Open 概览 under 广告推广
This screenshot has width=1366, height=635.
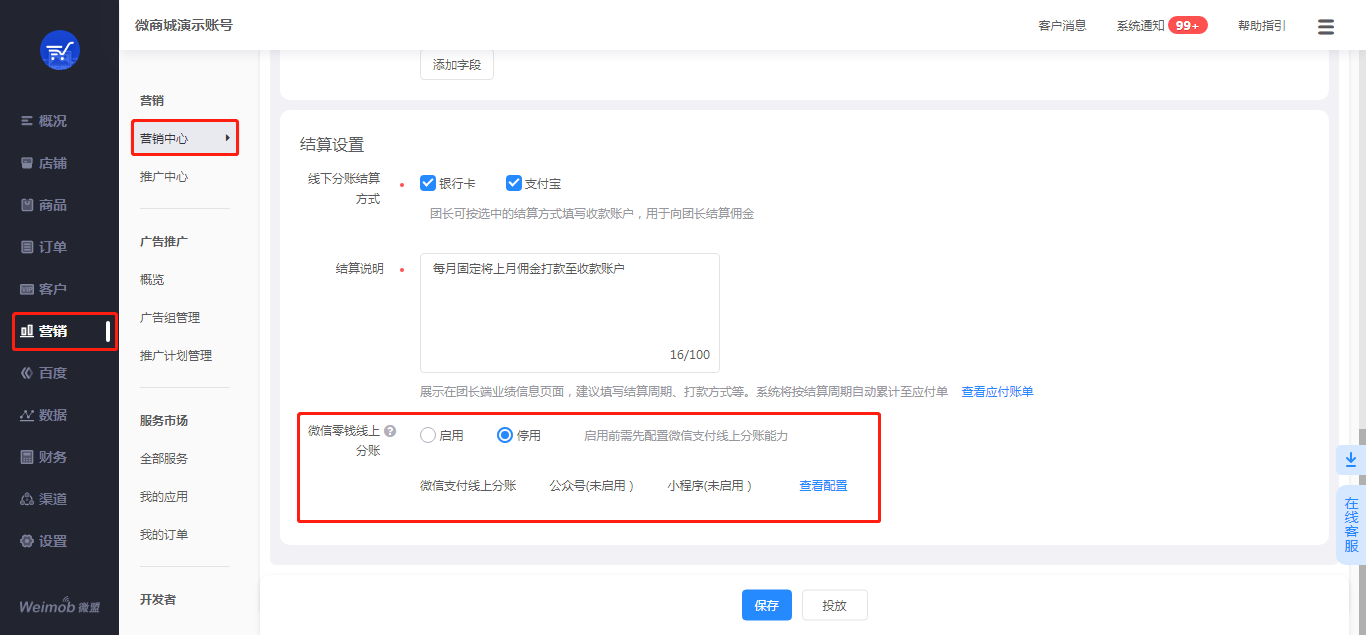tap(152, 280)
